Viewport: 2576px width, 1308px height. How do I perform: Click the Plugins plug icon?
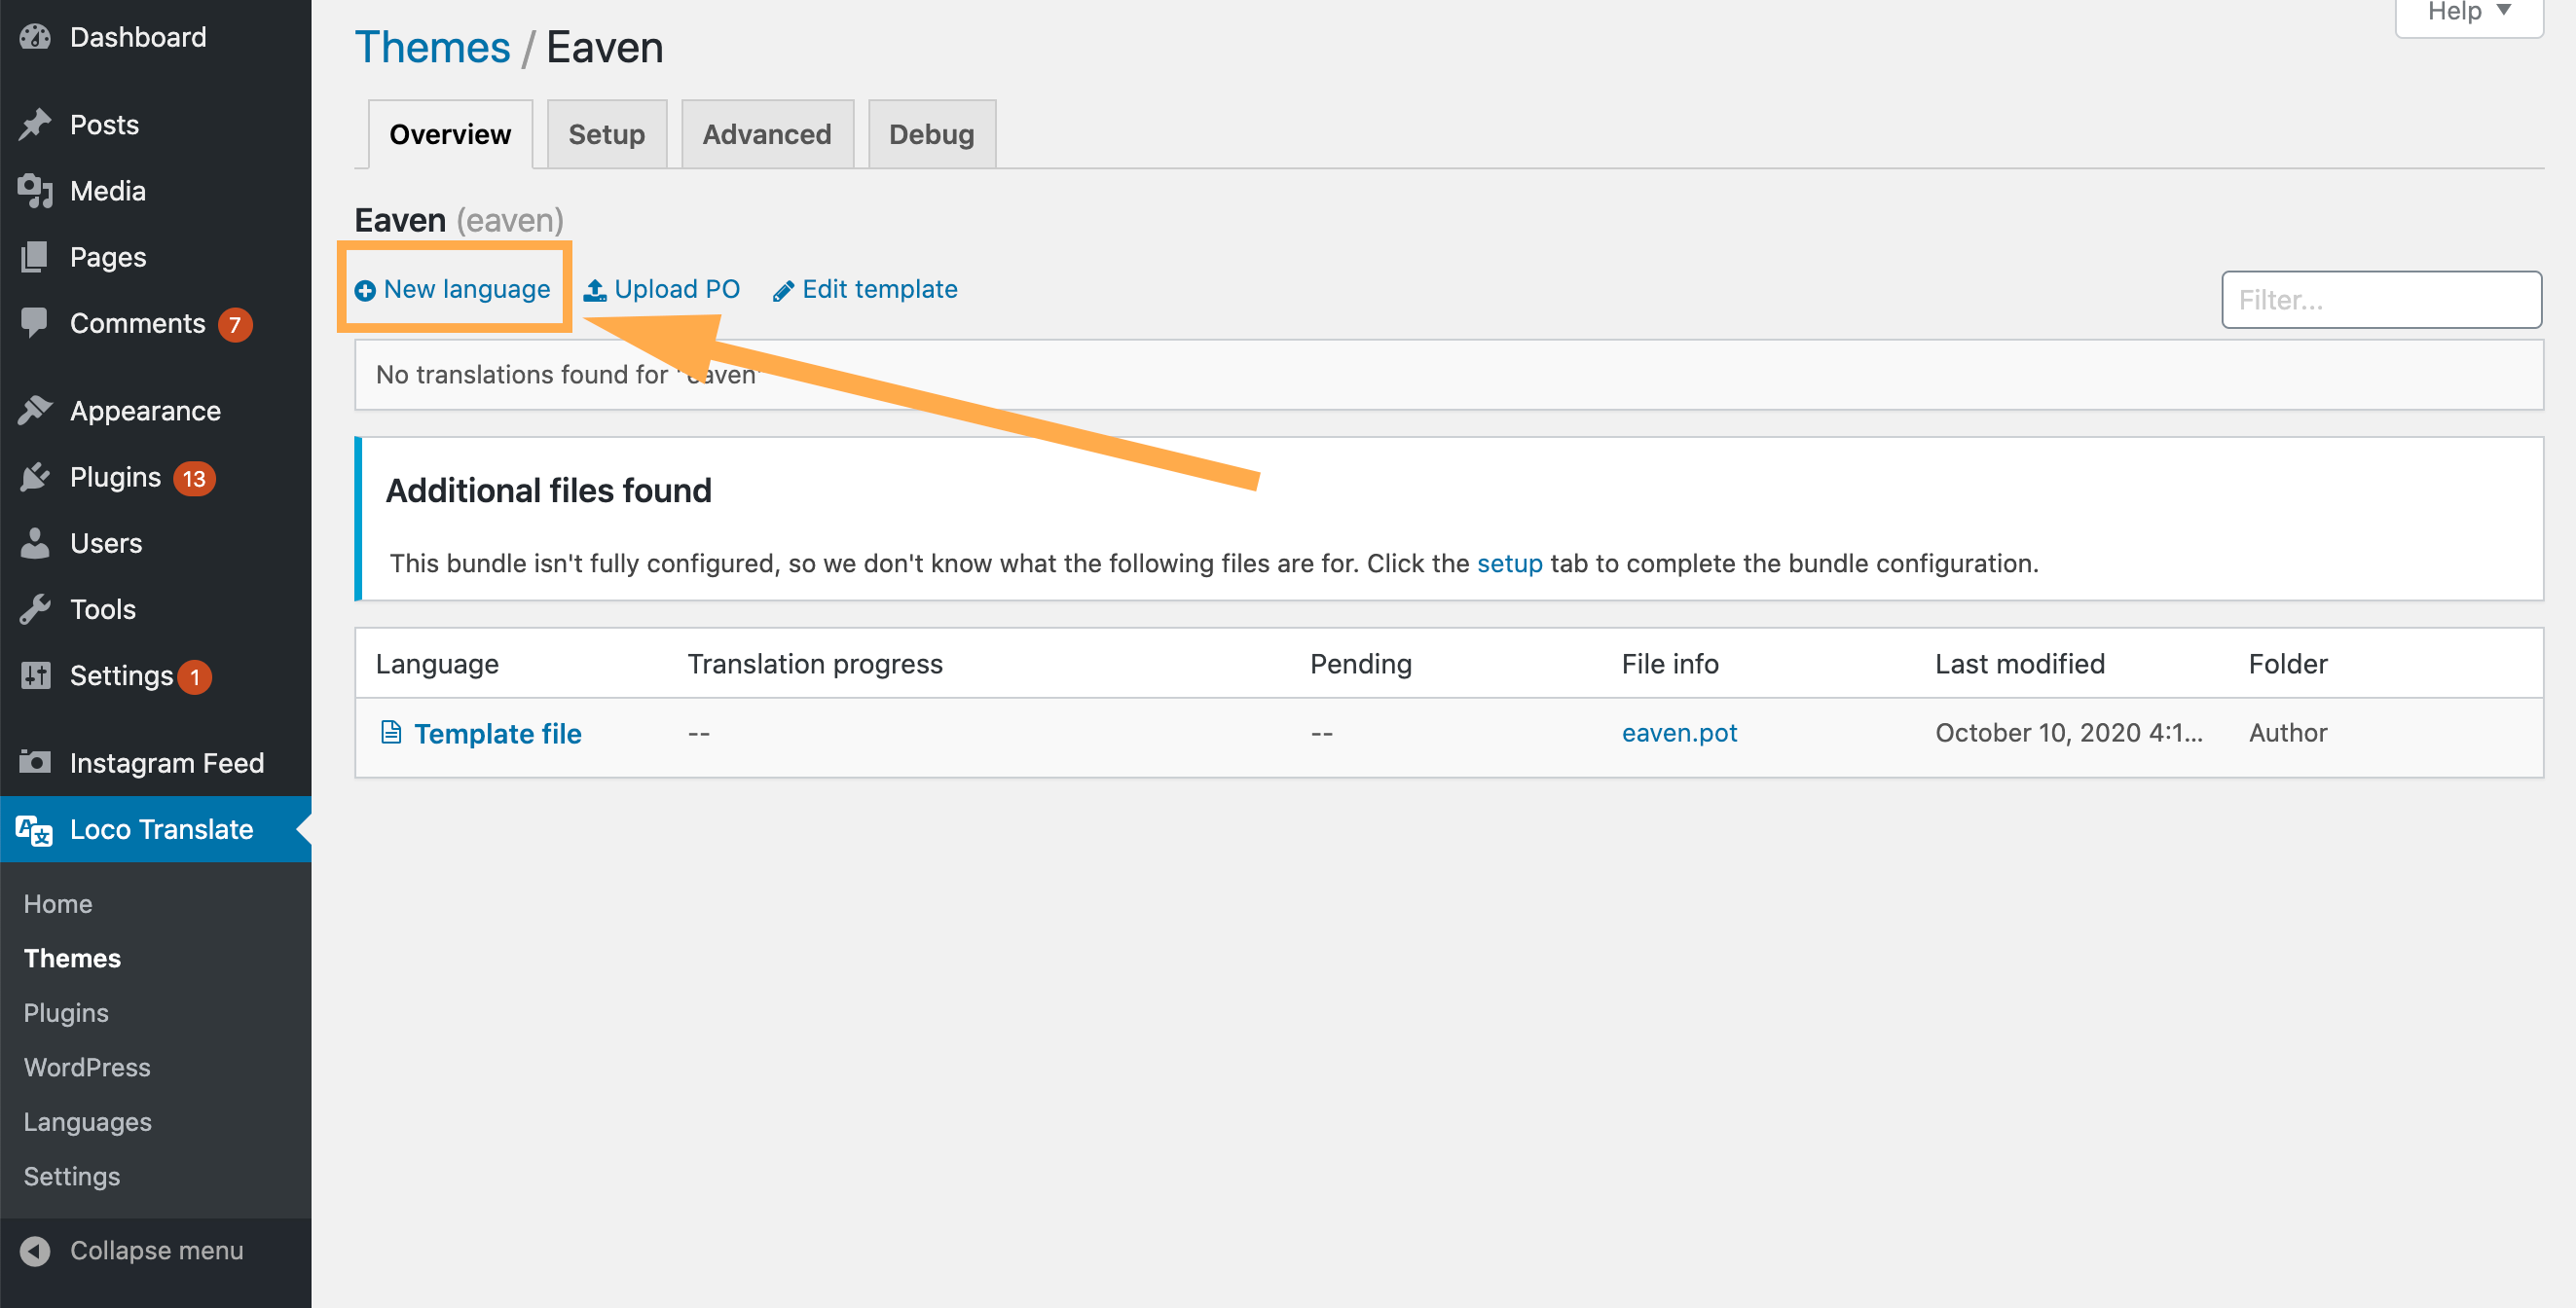(35, 477)
